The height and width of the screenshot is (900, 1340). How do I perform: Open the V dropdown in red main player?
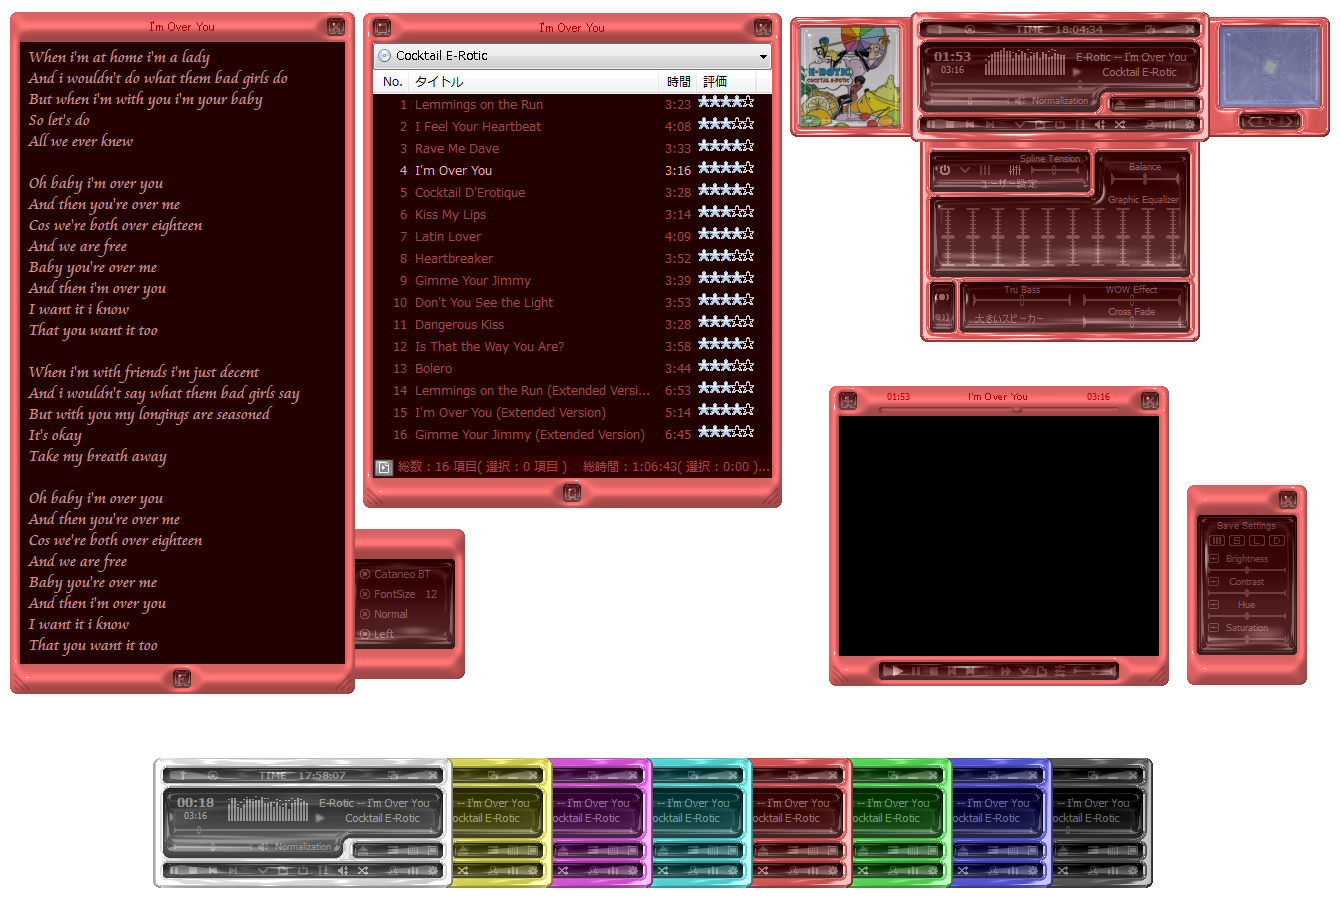point(1020,125)
